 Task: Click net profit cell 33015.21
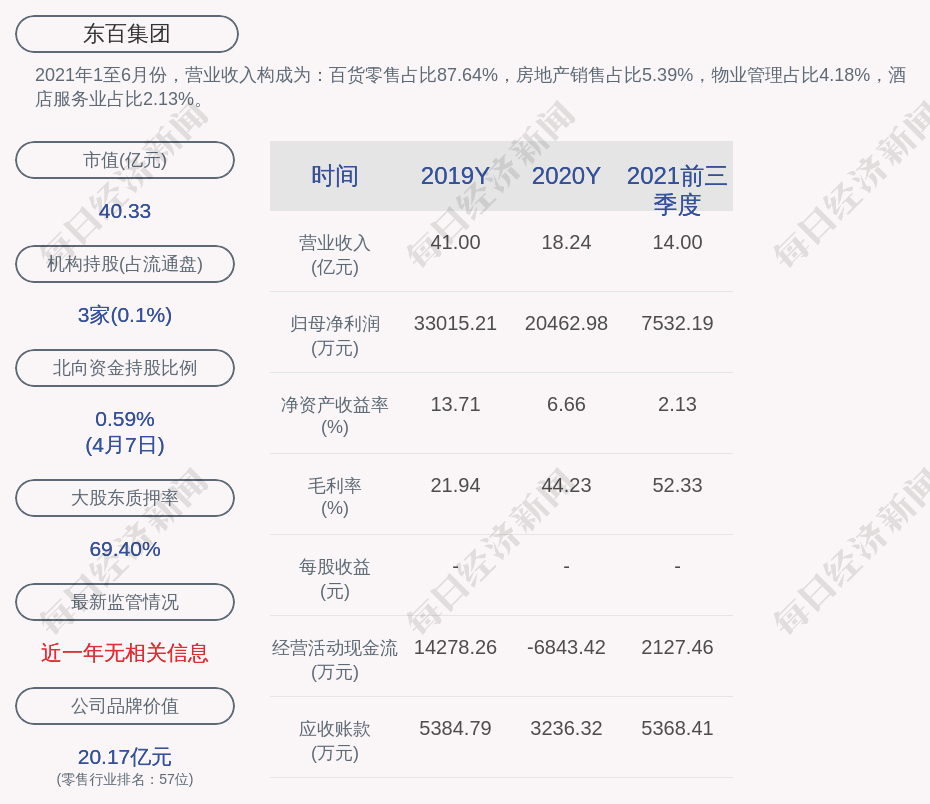click(x=455, y=324)
